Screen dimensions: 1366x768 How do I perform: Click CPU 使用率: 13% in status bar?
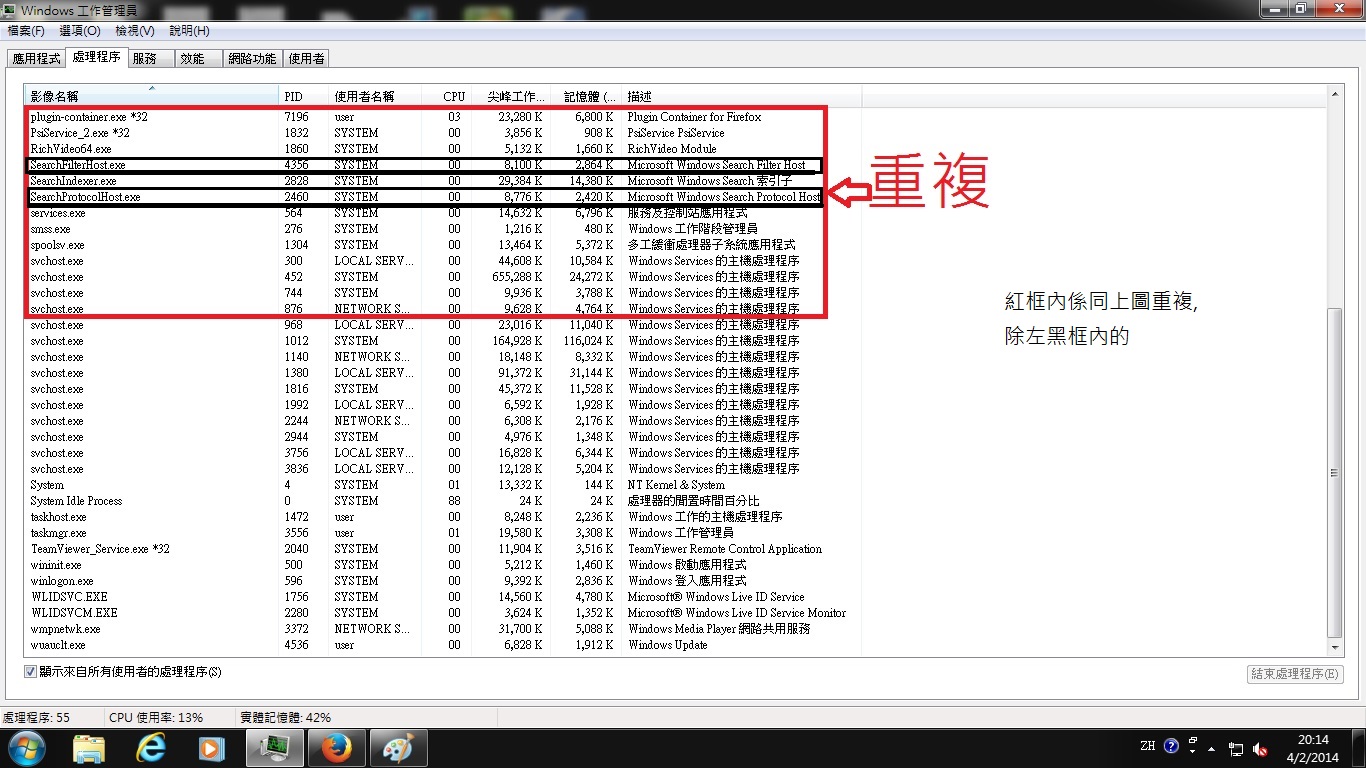tap(156, 718)
